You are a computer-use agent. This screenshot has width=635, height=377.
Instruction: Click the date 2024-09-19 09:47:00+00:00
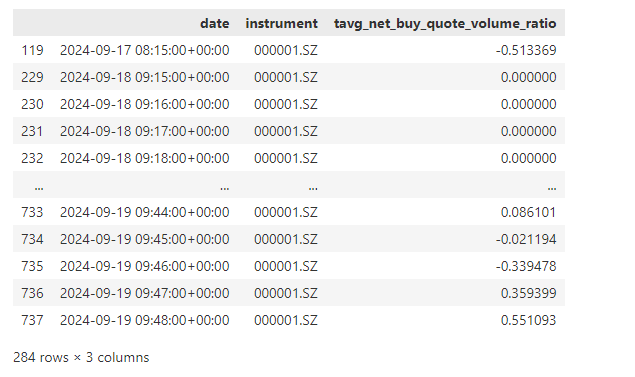pyautogui.click(x=145, y=293)
